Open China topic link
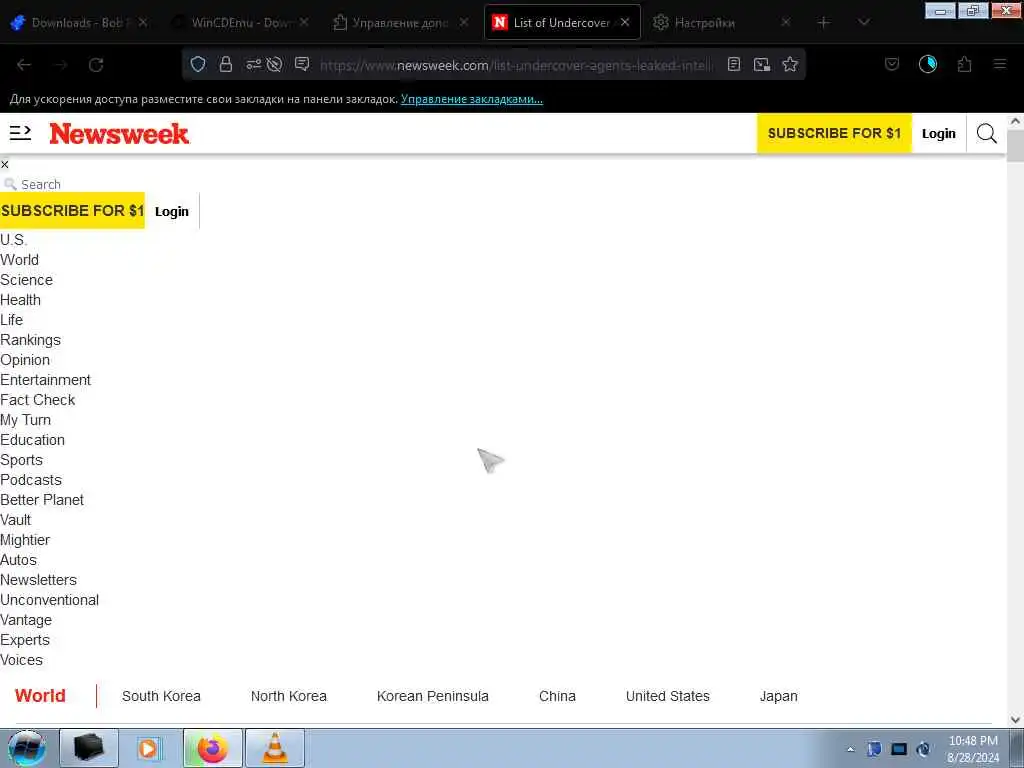The image size is (1024, 768). (557, 696)
